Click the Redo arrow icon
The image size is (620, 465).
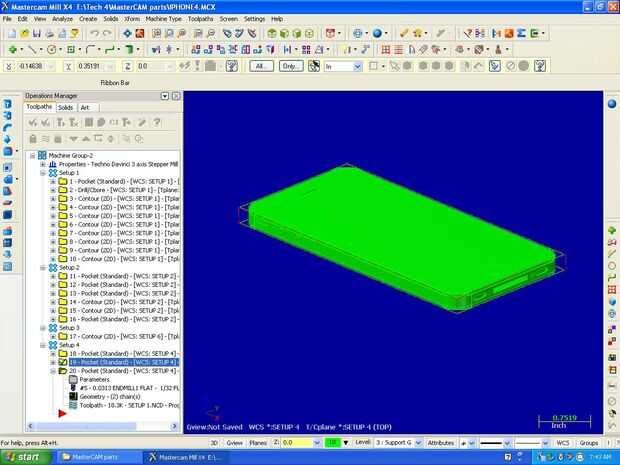click(107, 34)
